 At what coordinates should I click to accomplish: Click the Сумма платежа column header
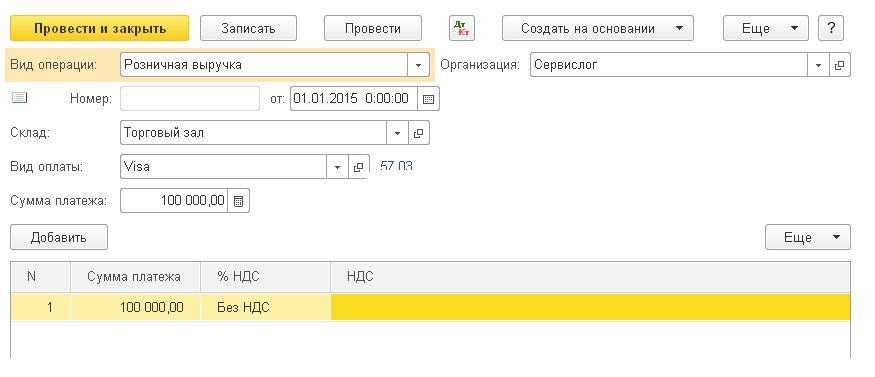tap(135, 277)
